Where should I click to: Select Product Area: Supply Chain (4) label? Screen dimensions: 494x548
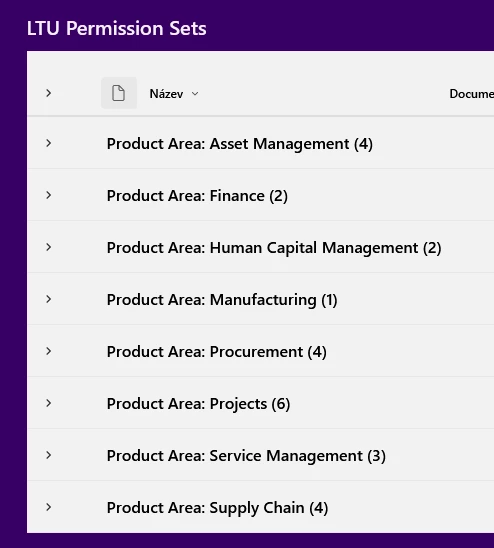click(x=217, y=508)
